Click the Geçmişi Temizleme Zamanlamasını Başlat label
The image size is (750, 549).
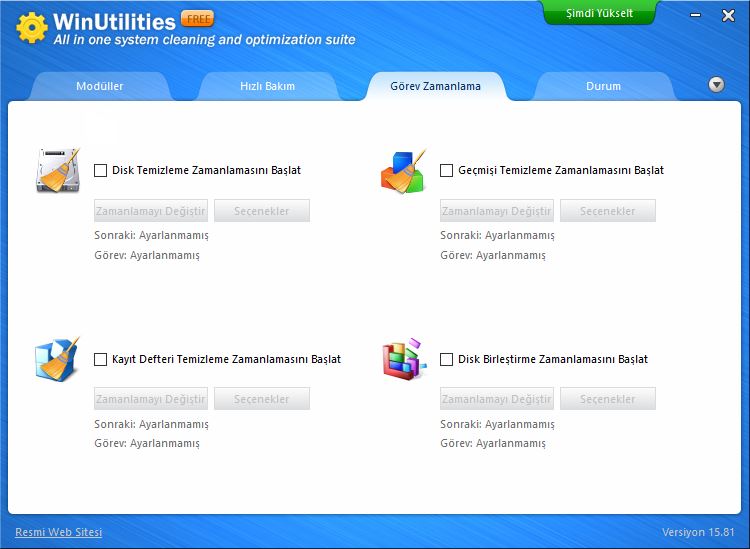[x=561, y=170]
